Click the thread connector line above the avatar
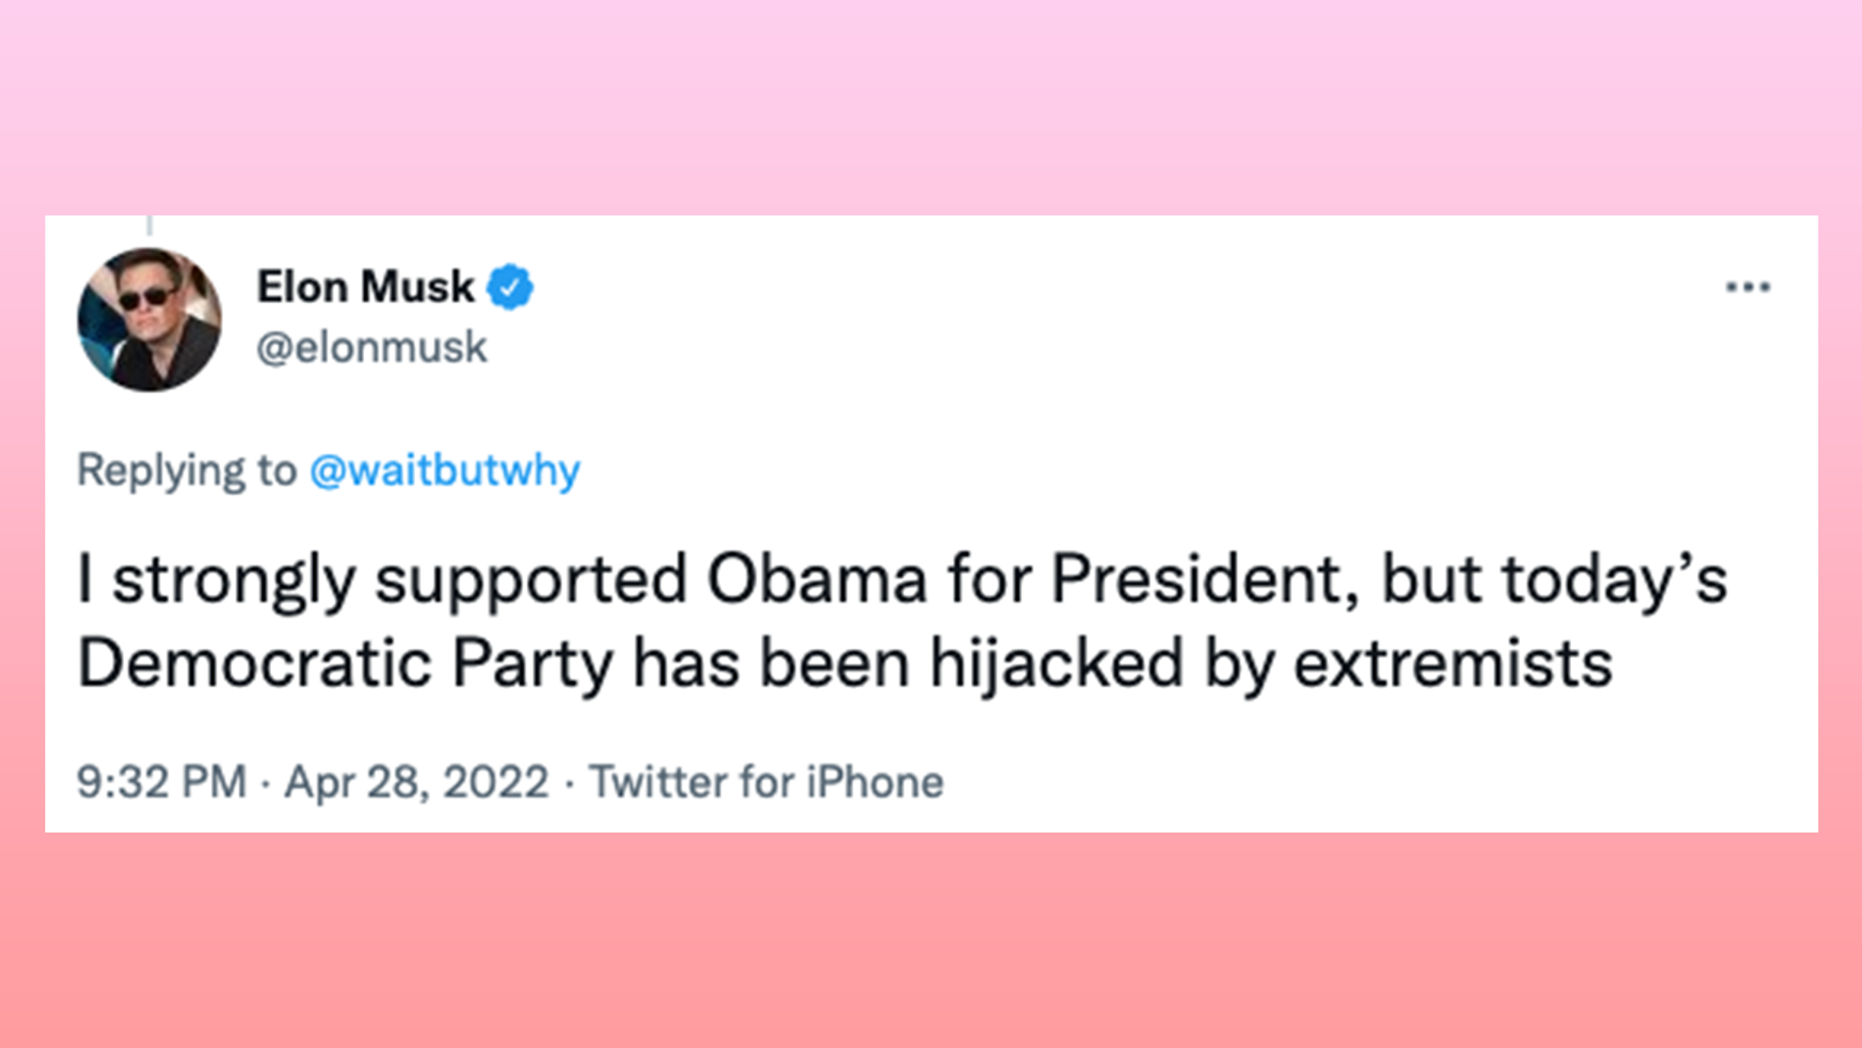The image size is (1862, 1048). [x=150, y=226]
